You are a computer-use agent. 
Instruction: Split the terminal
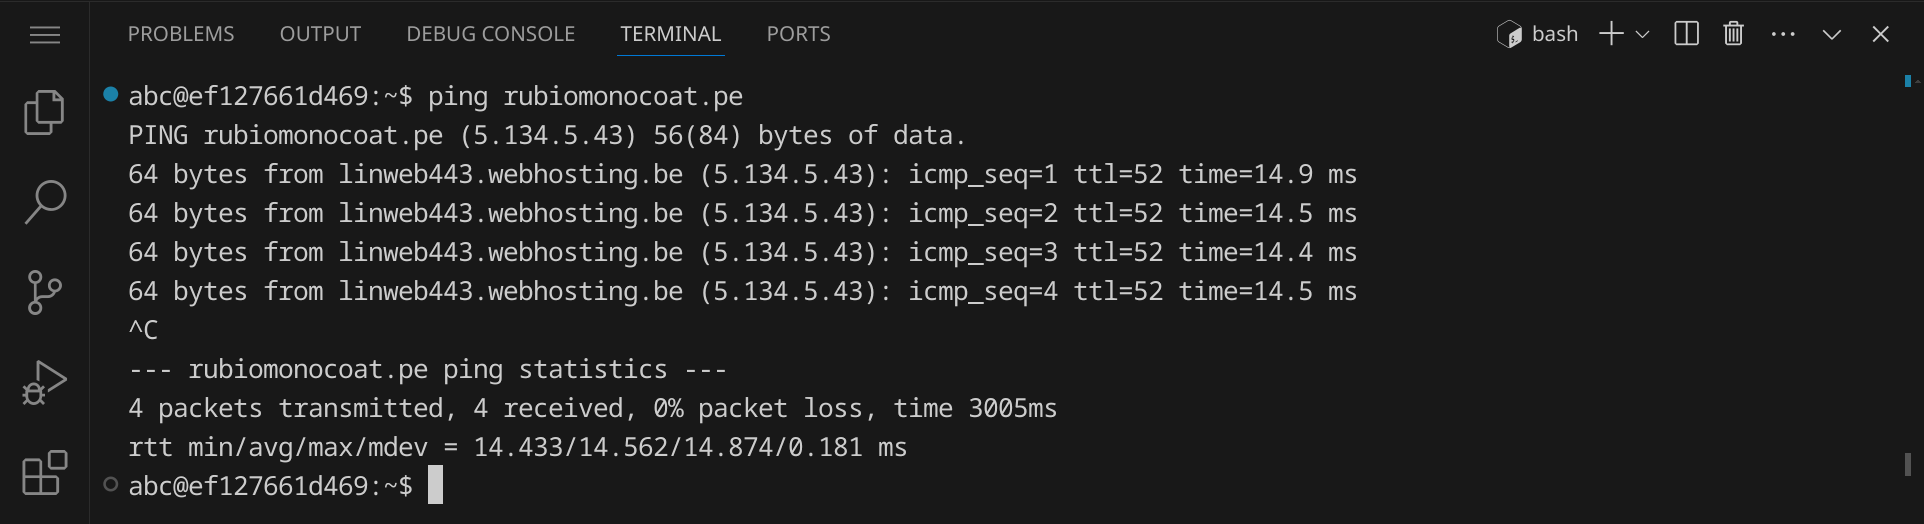[1686, 34]
